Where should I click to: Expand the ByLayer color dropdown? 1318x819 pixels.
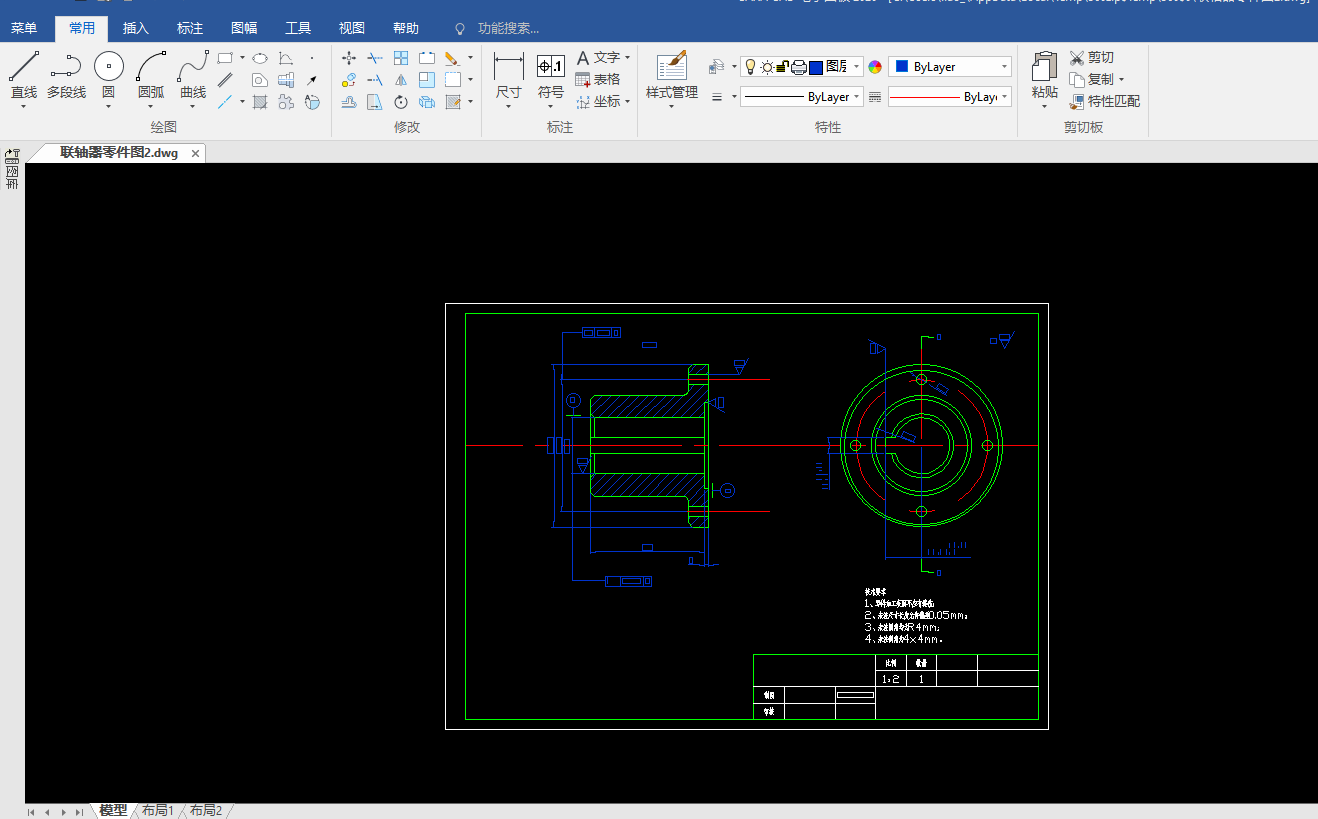tap(1004, 67)
